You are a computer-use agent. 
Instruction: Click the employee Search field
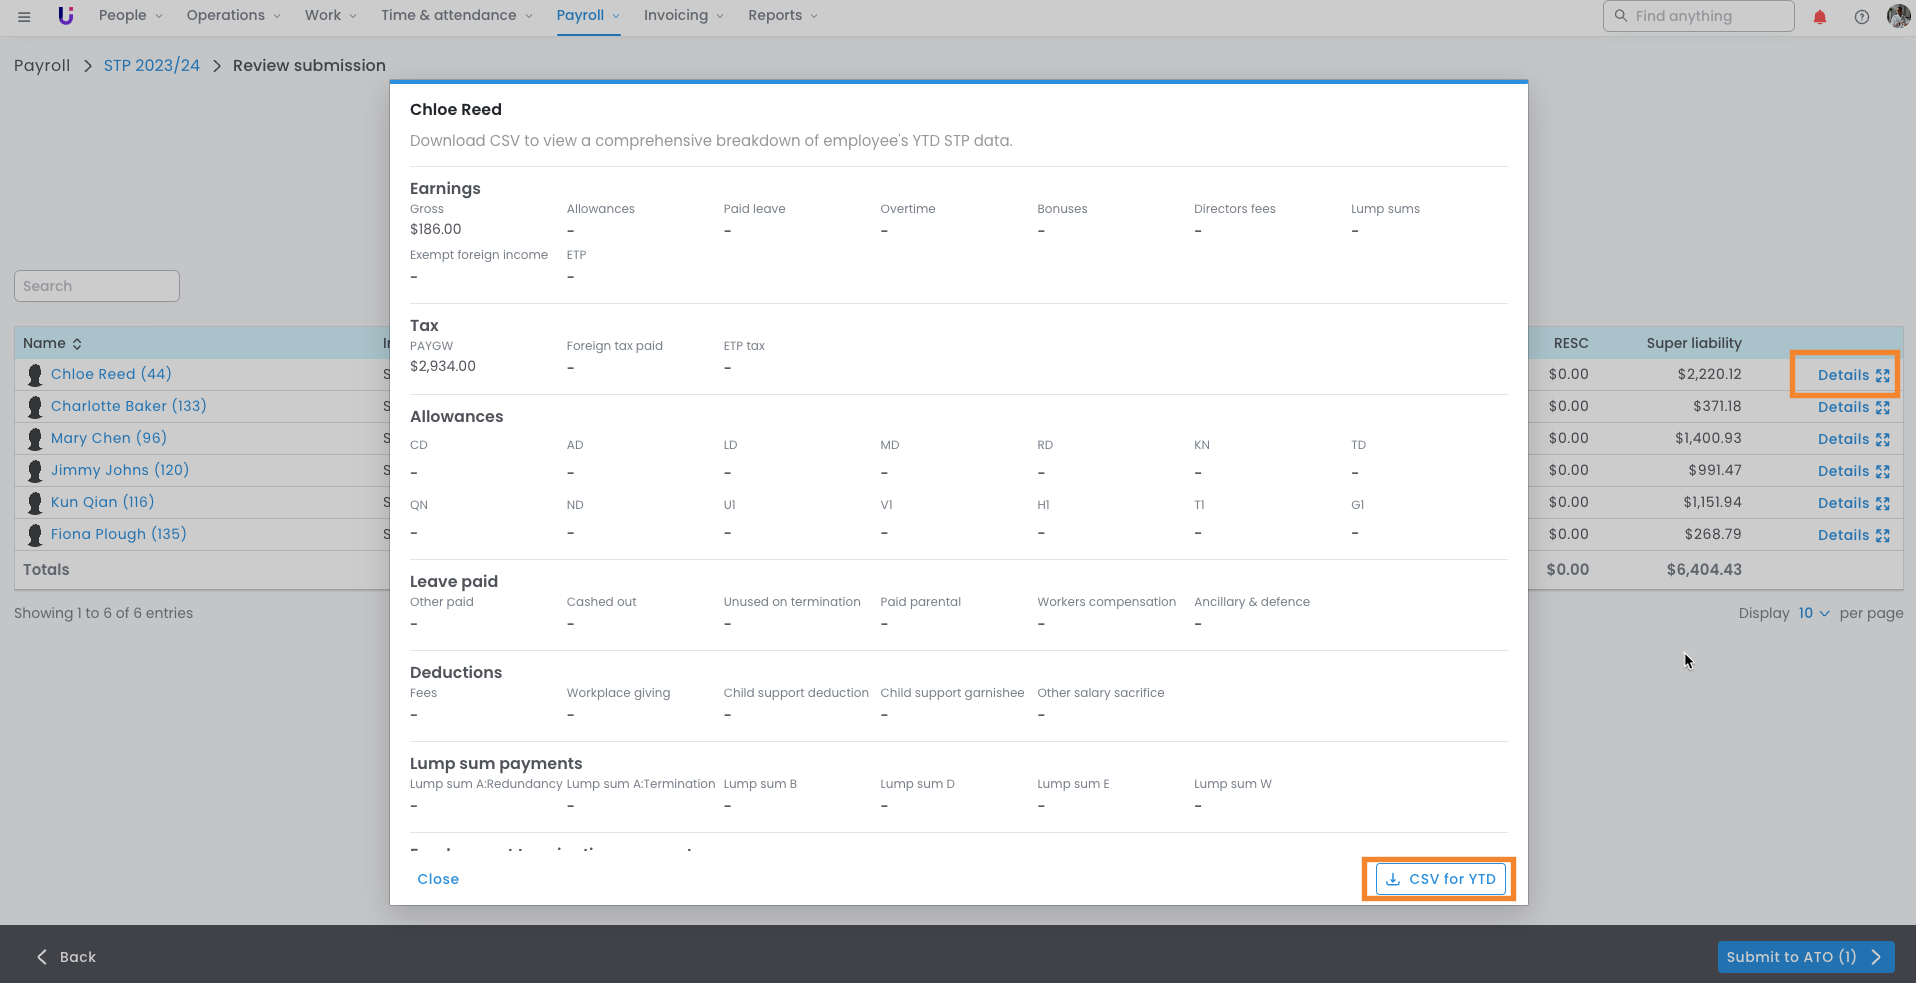tap(97, 286)
